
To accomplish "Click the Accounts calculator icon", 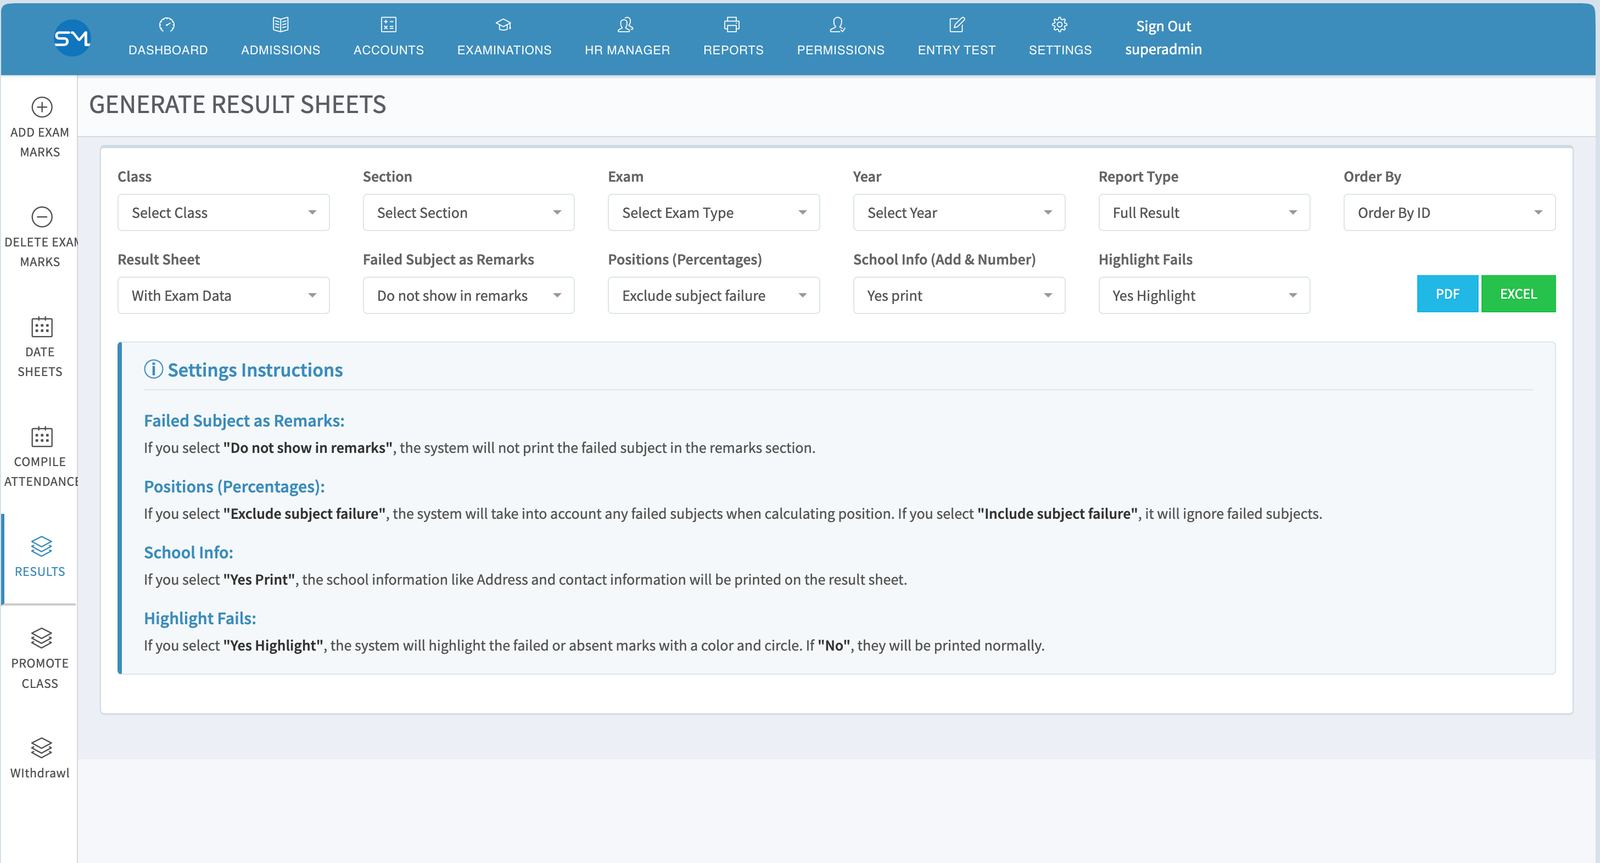I will (x=389, y=25).
